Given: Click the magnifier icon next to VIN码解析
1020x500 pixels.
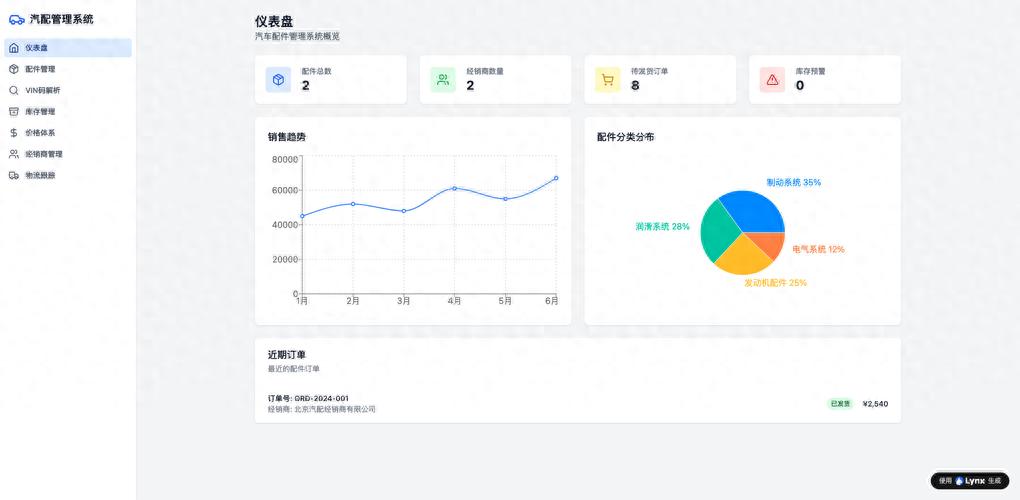Looking at the screenshot, I should click(14, 90).
